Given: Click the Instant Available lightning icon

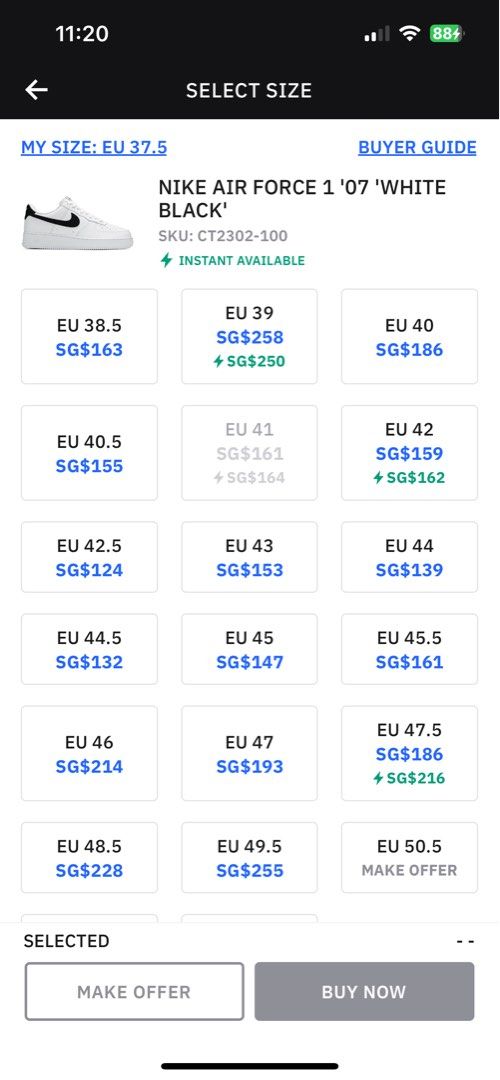Looking at the screenshot, I should pyautogui.click(x=166, y=260).
